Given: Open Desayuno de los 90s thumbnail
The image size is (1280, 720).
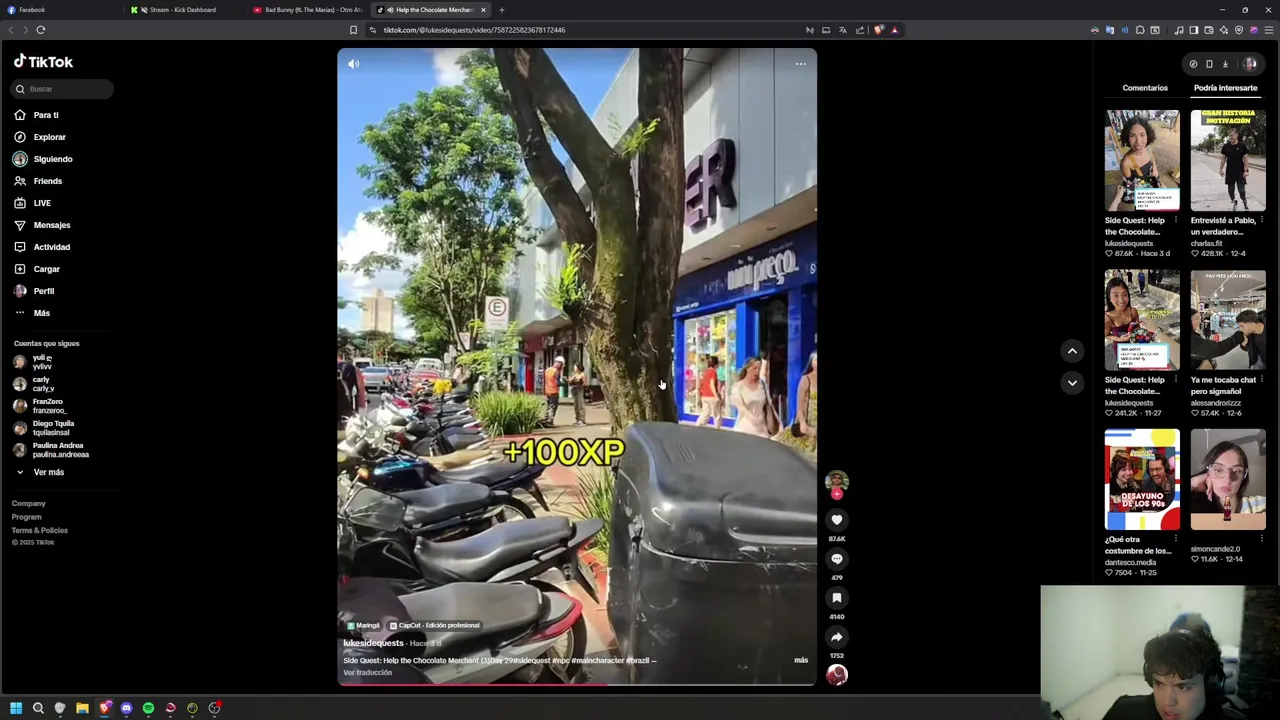Looking at the screenshot, I should [1142, 479].
